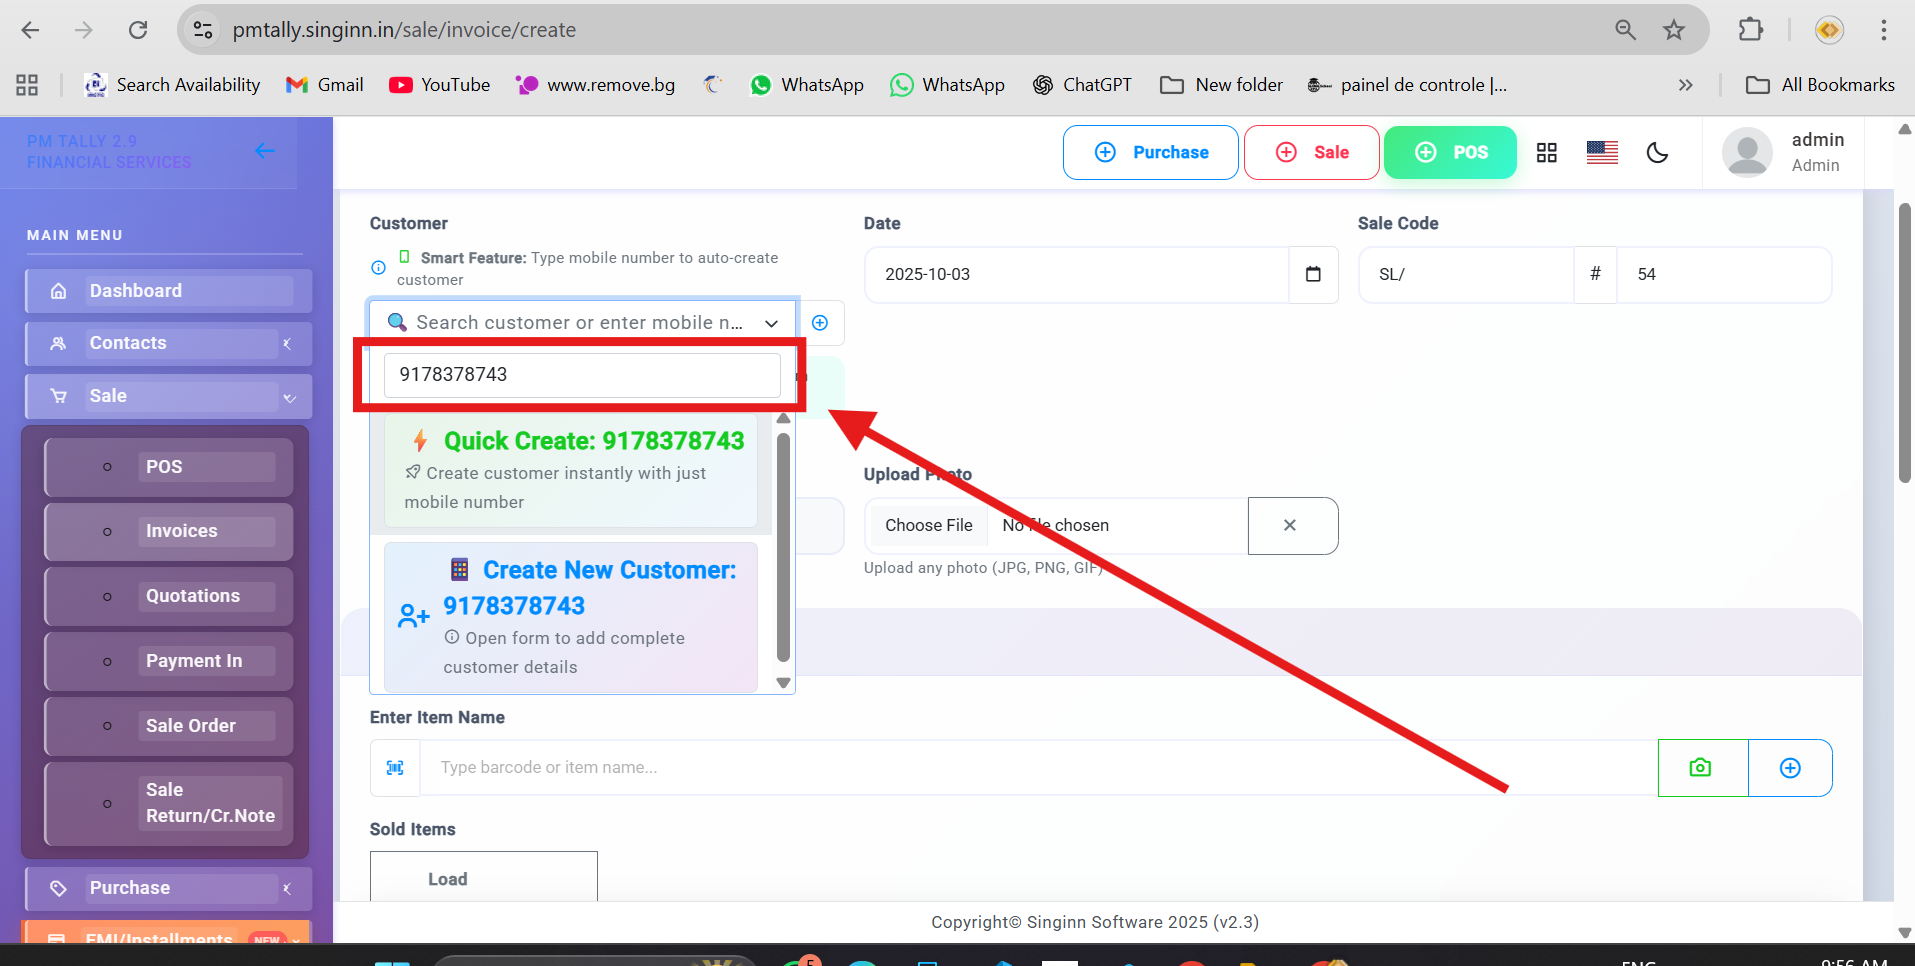Open the date picker calendar icon
Screen dimensions: 1915x966
1313,274
